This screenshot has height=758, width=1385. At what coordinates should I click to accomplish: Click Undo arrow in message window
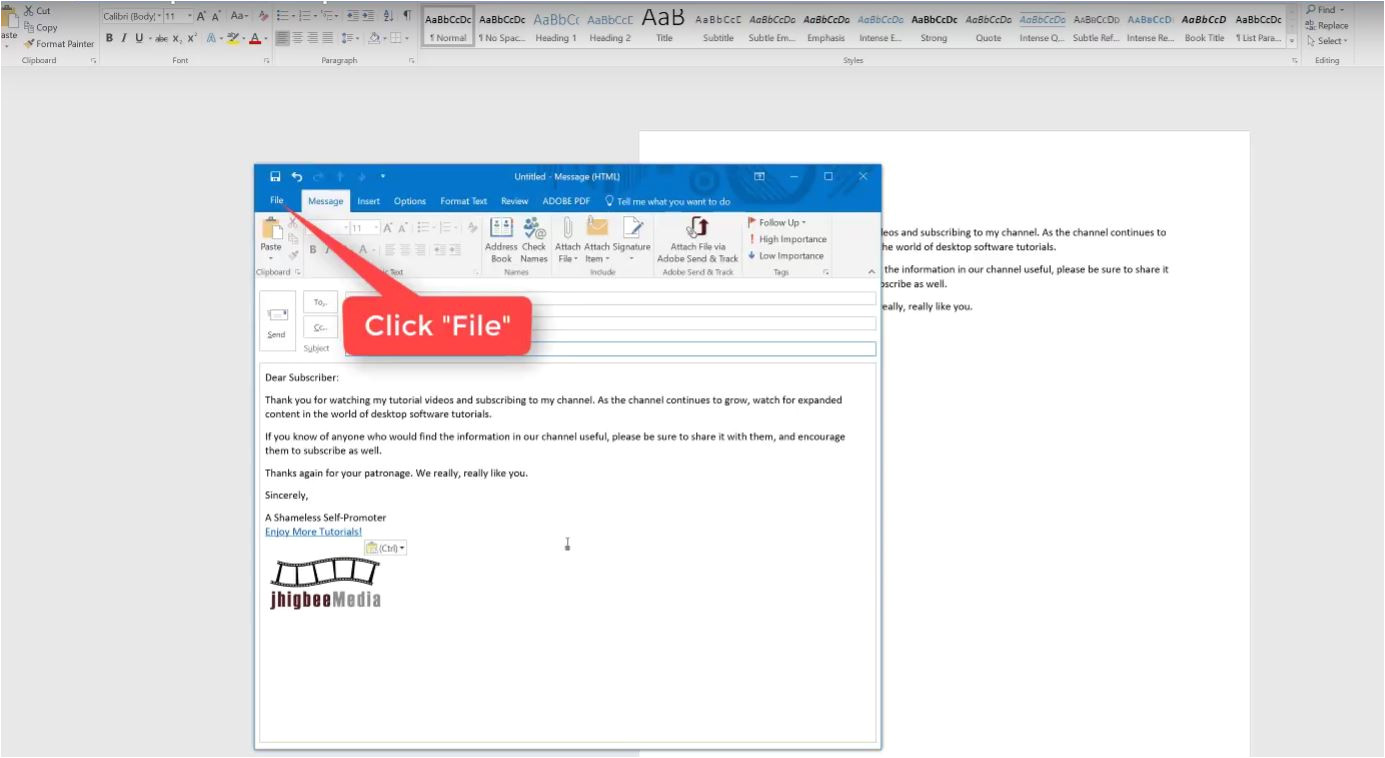297,177
